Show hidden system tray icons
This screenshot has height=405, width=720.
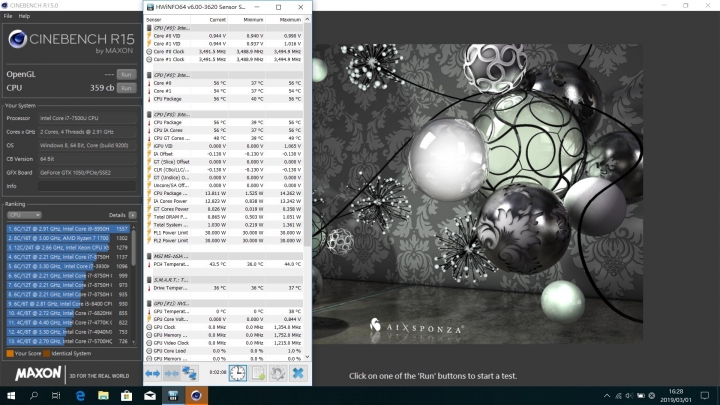pyautogui.click(x=607, y=396)
